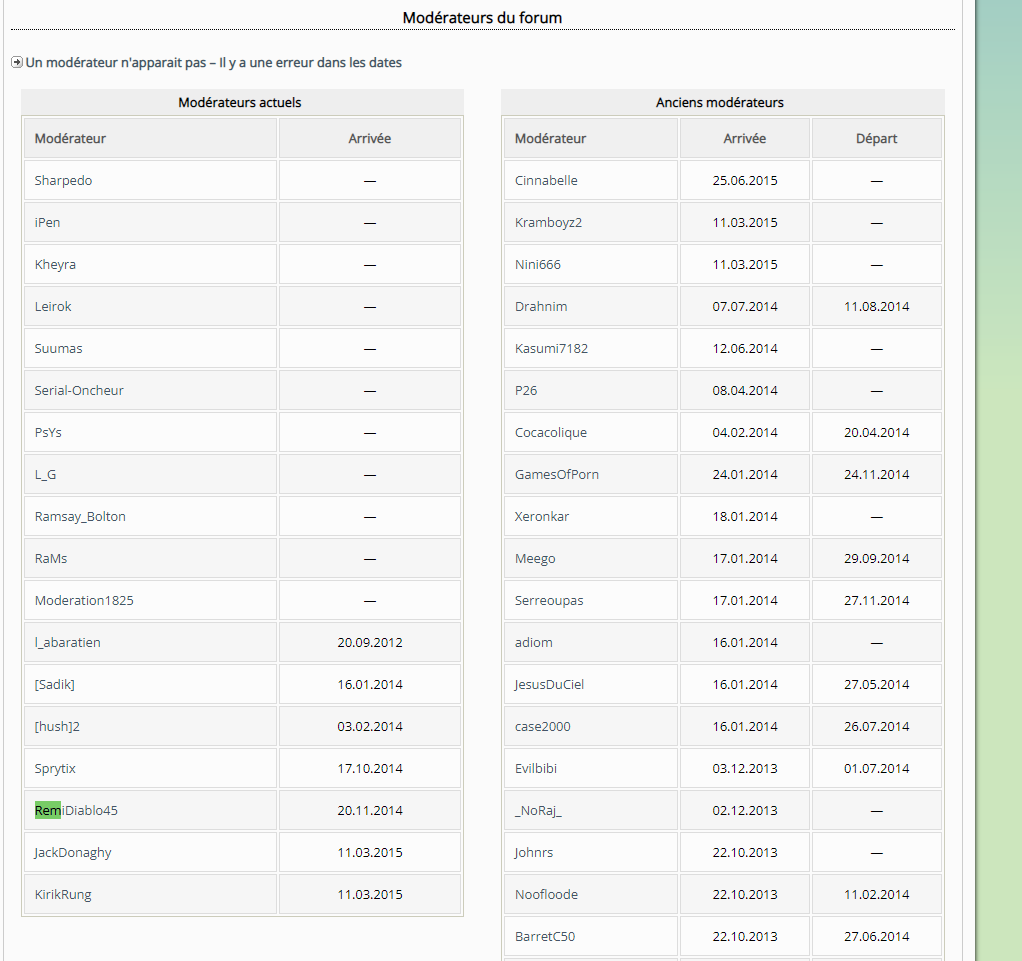Click departure date 11.08.2014

point(876,306)
